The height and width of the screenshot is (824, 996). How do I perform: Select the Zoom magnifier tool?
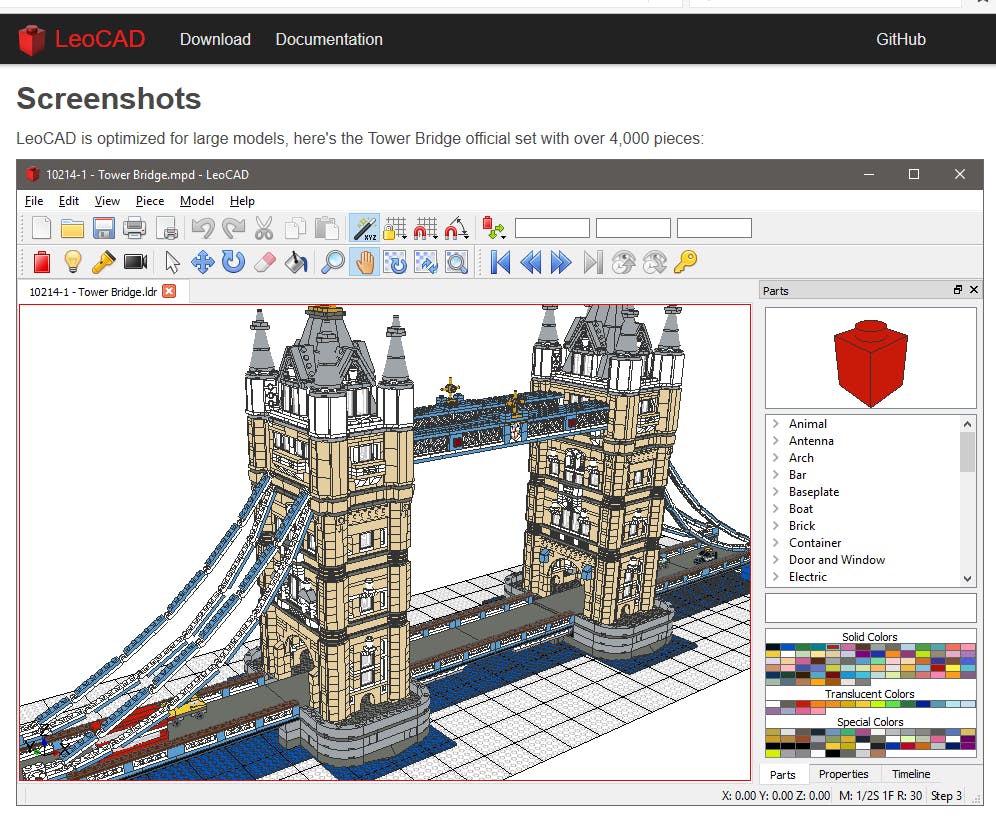pyautogui.click(x=332, y=262)
